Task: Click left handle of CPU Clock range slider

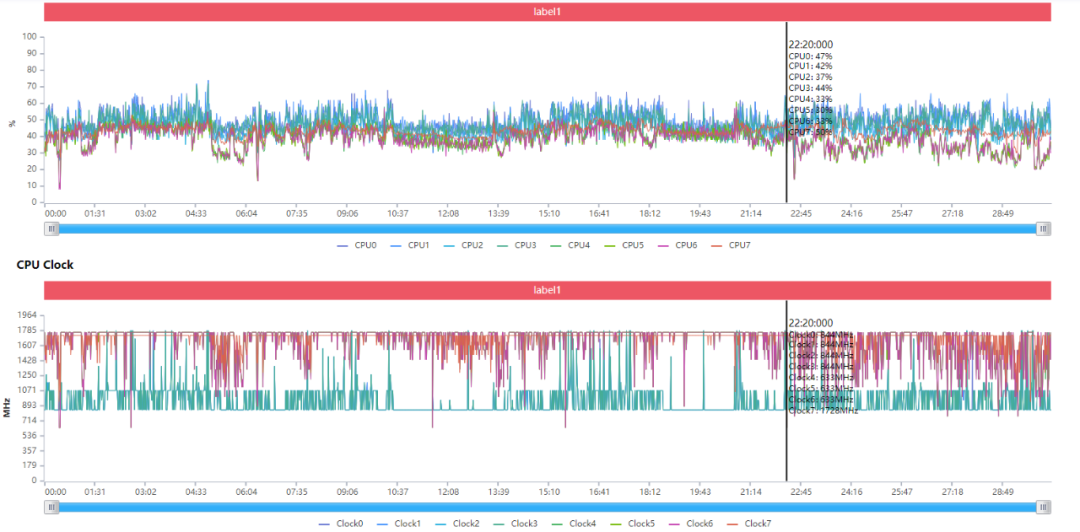Action: (52, 507)
